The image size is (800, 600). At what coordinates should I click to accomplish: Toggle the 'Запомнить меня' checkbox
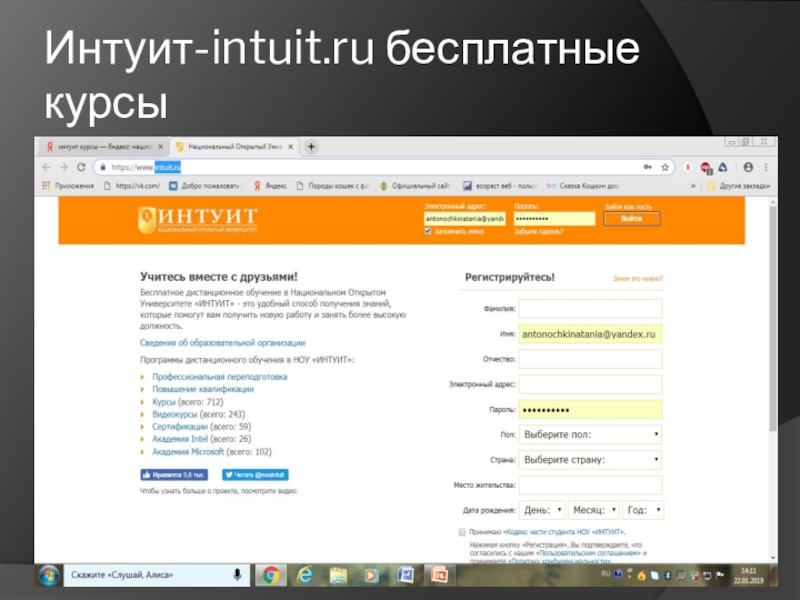tap(428, 230)
